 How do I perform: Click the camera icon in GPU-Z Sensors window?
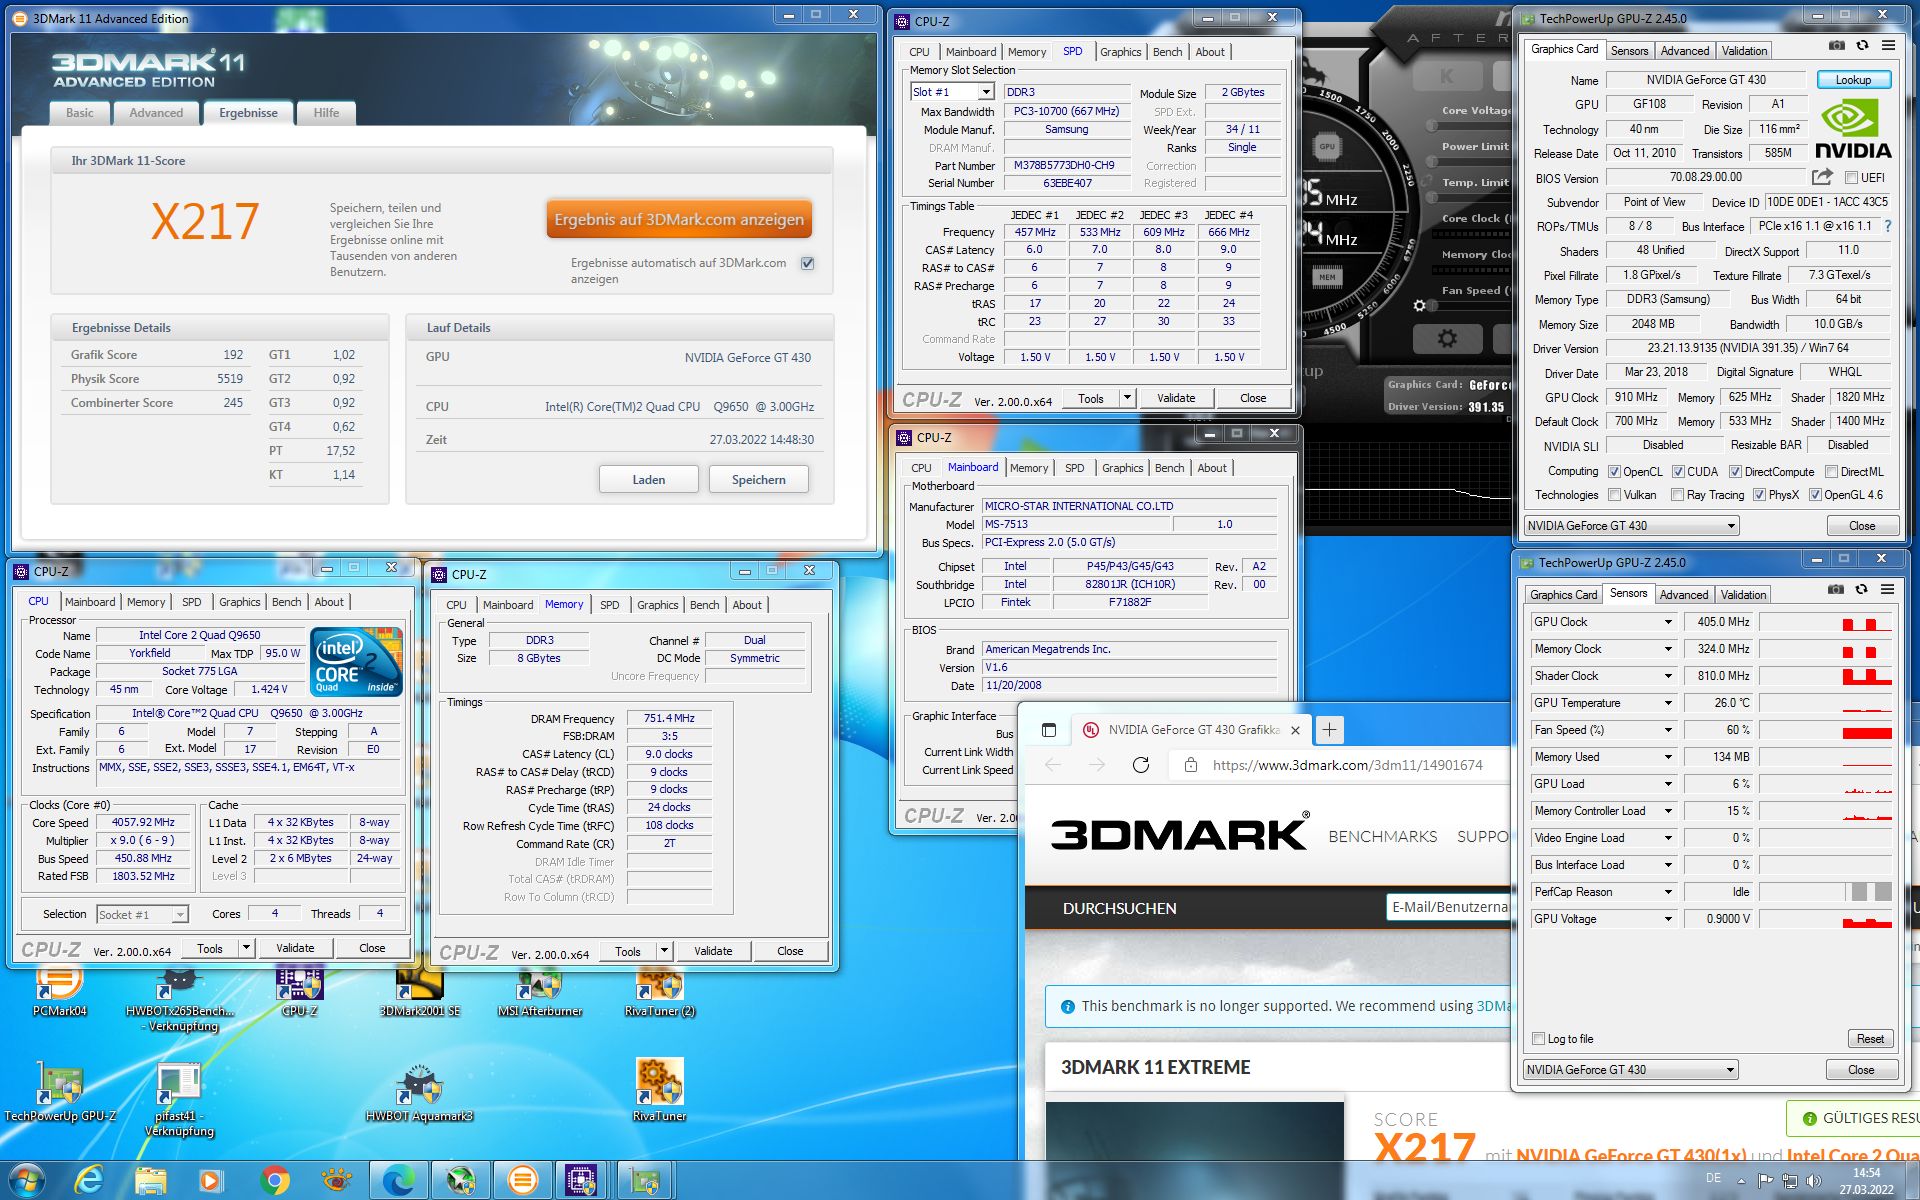pyautogui.click(x=1836, y=589)
